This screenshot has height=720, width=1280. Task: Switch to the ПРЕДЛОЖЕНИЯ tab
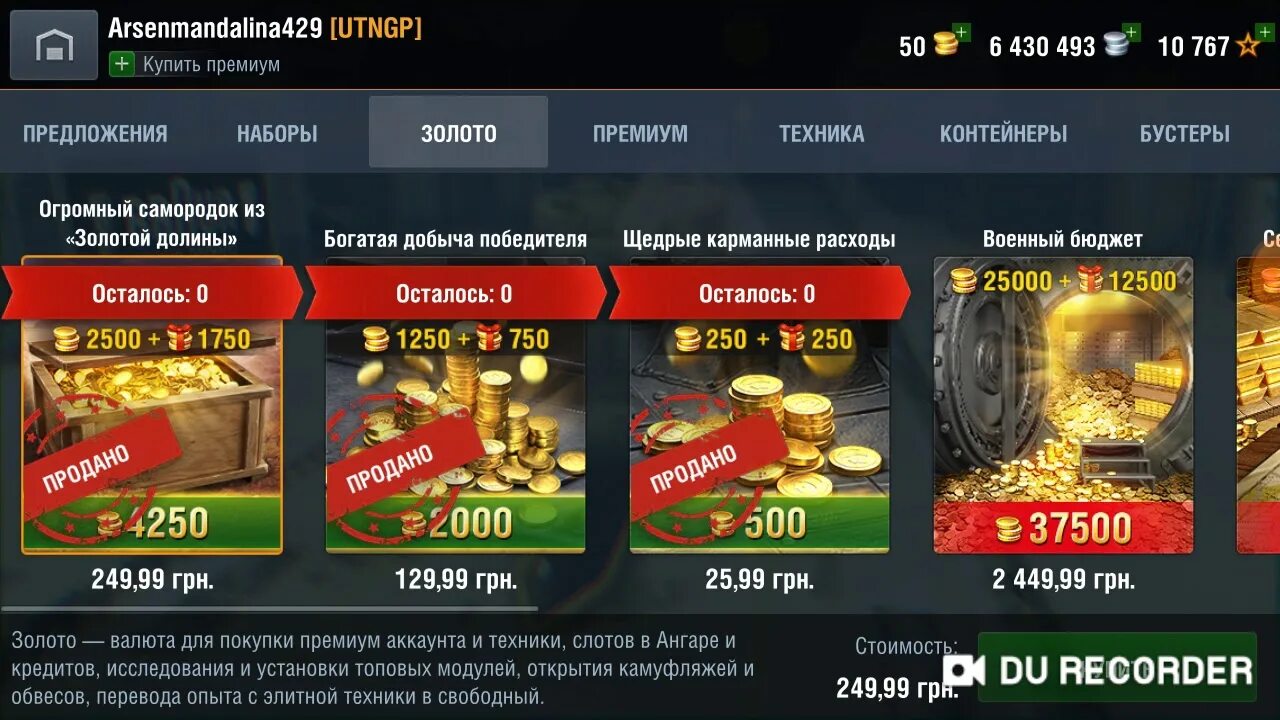(x=95, y=133)
